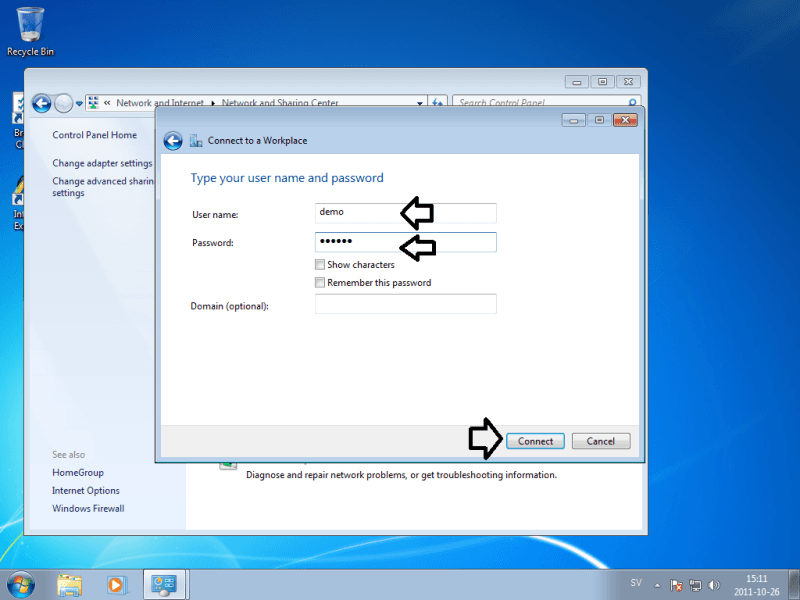This screenshot has height=600, width=800.
Task: Enable the Show characters checkbox
Action: pos(320,265)
